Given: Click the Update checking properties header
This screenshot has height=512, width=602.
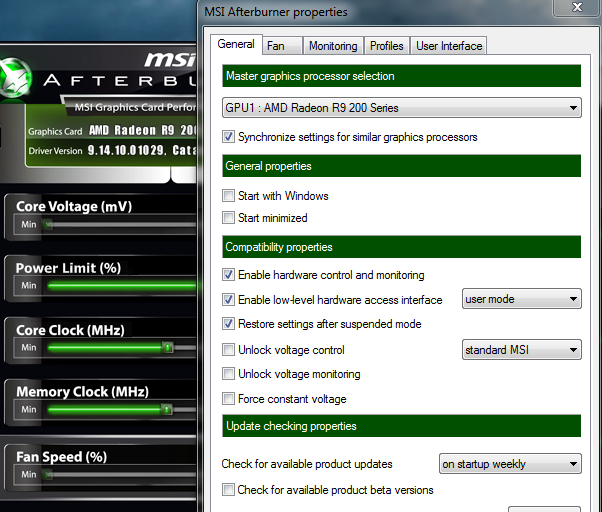Looking at the screenshot, I should tap(402, 426).
